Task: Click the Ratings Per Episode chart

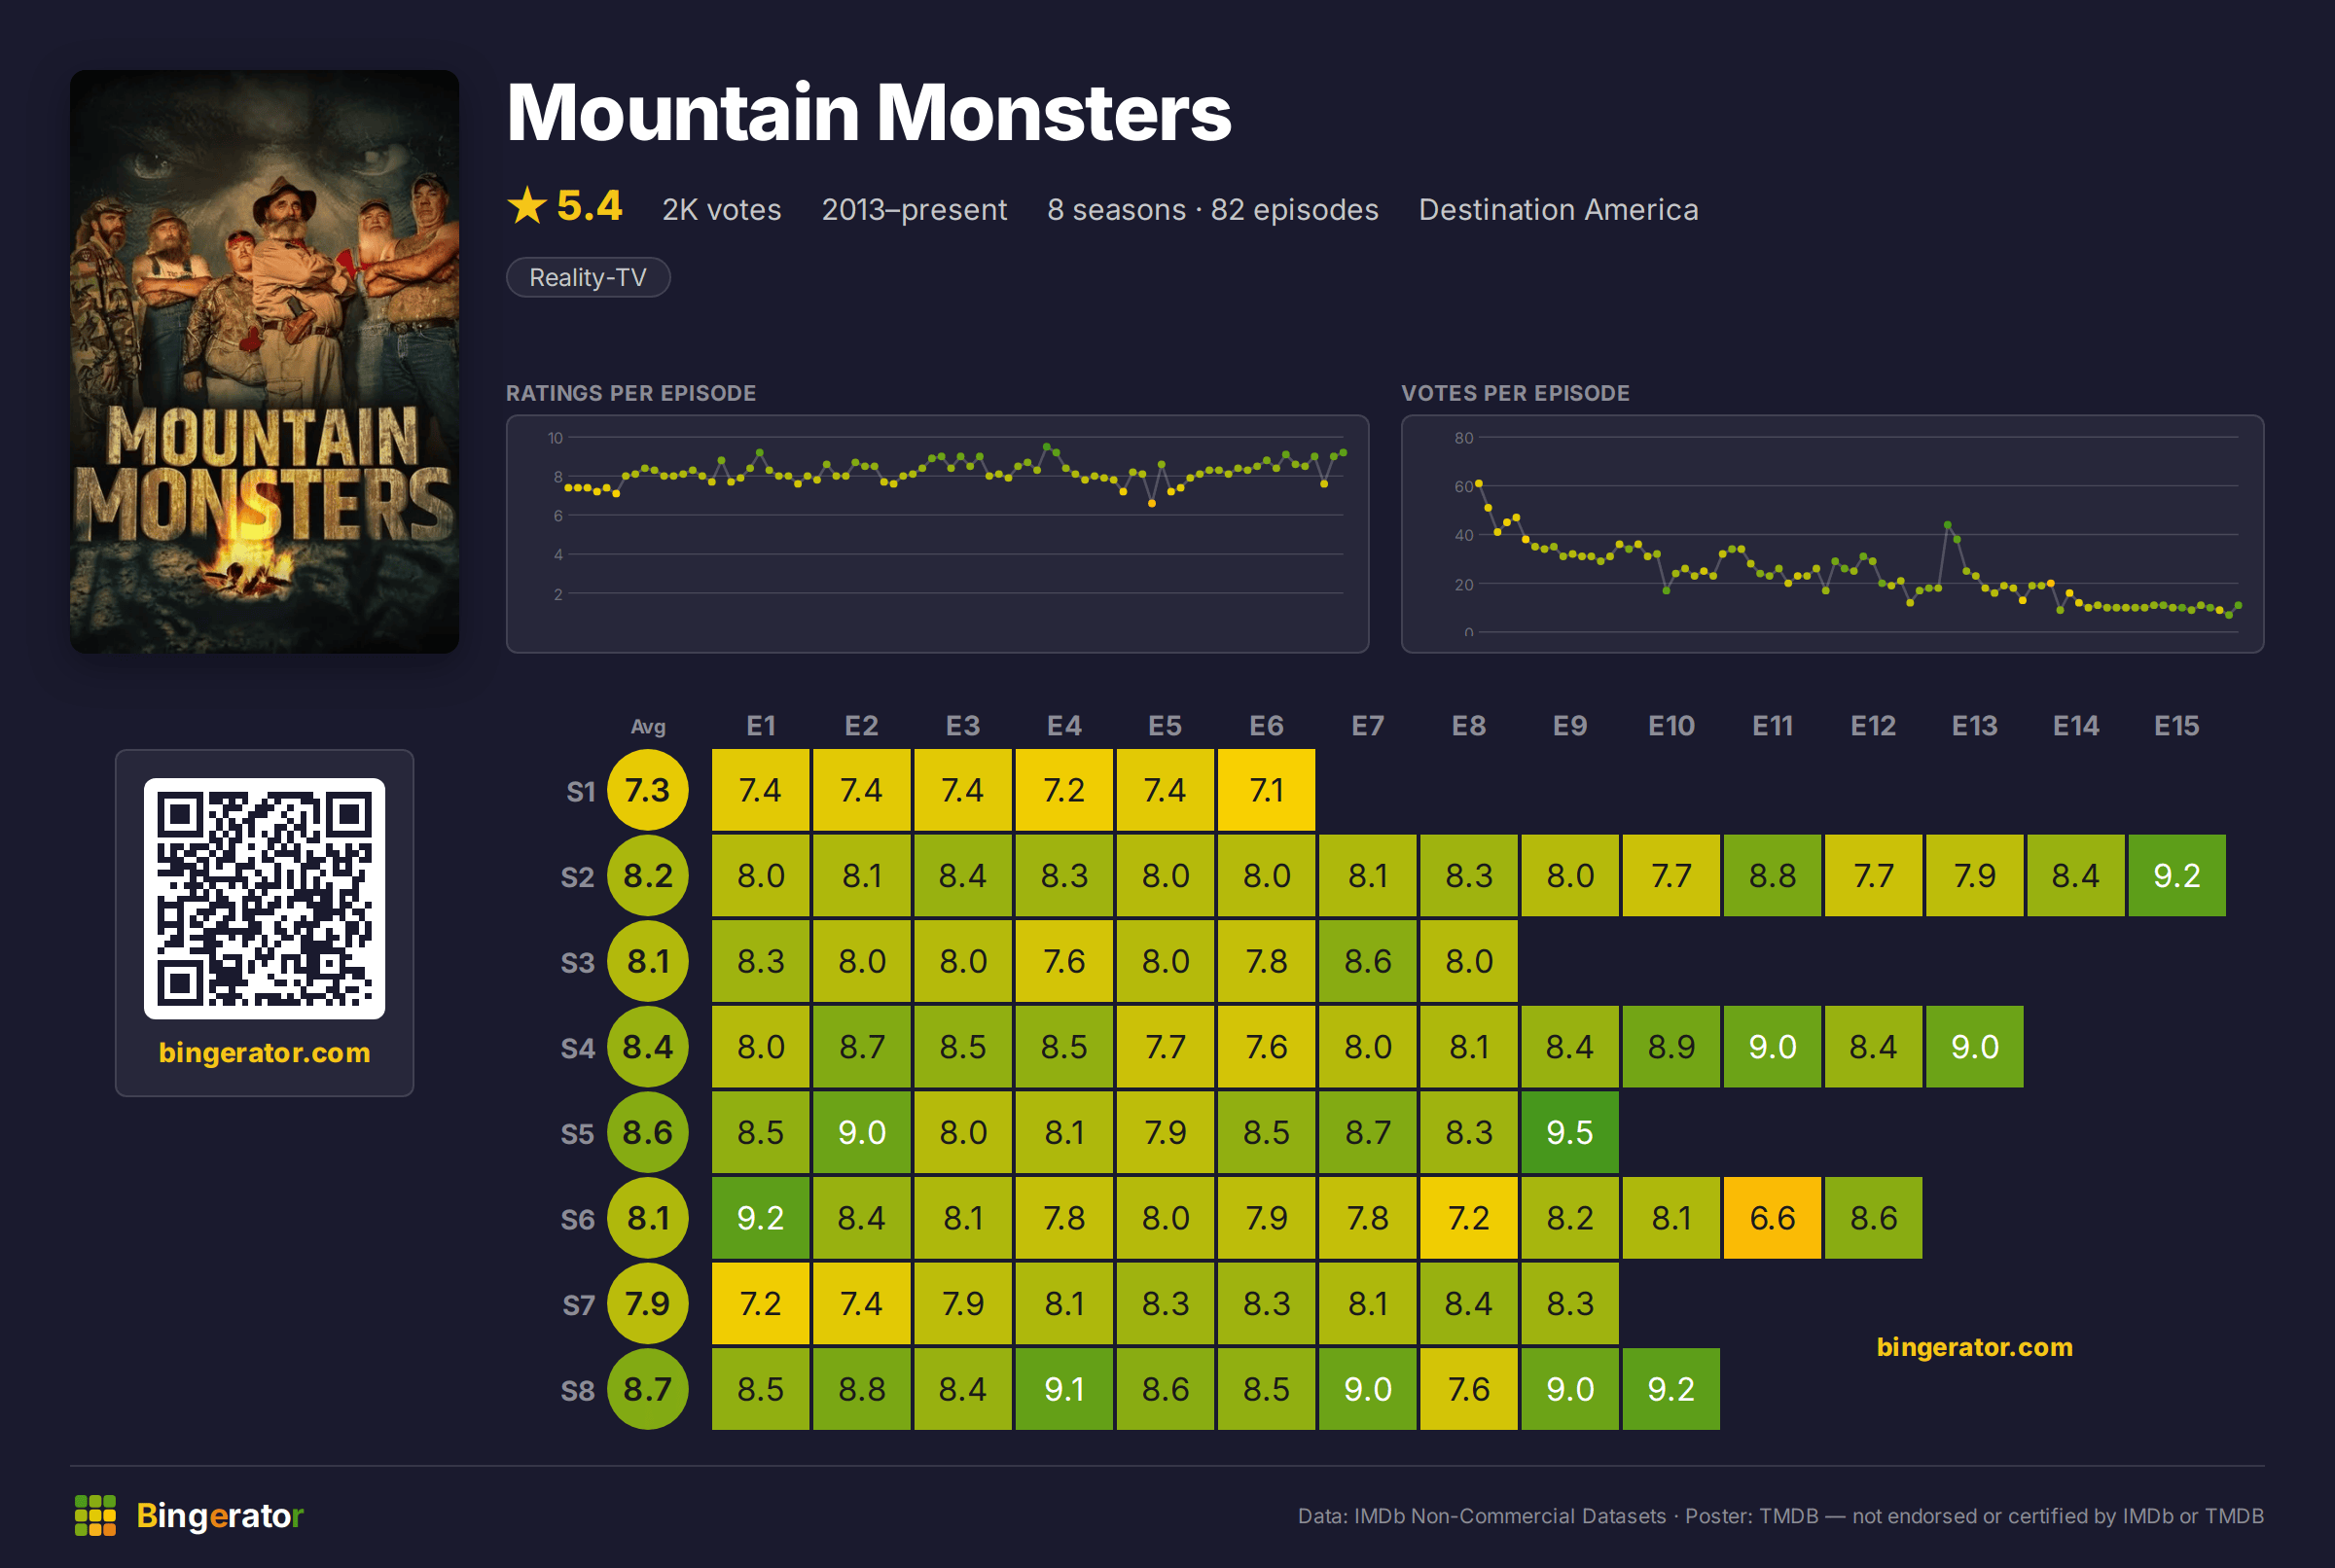Action: click(x=937, y=534)
